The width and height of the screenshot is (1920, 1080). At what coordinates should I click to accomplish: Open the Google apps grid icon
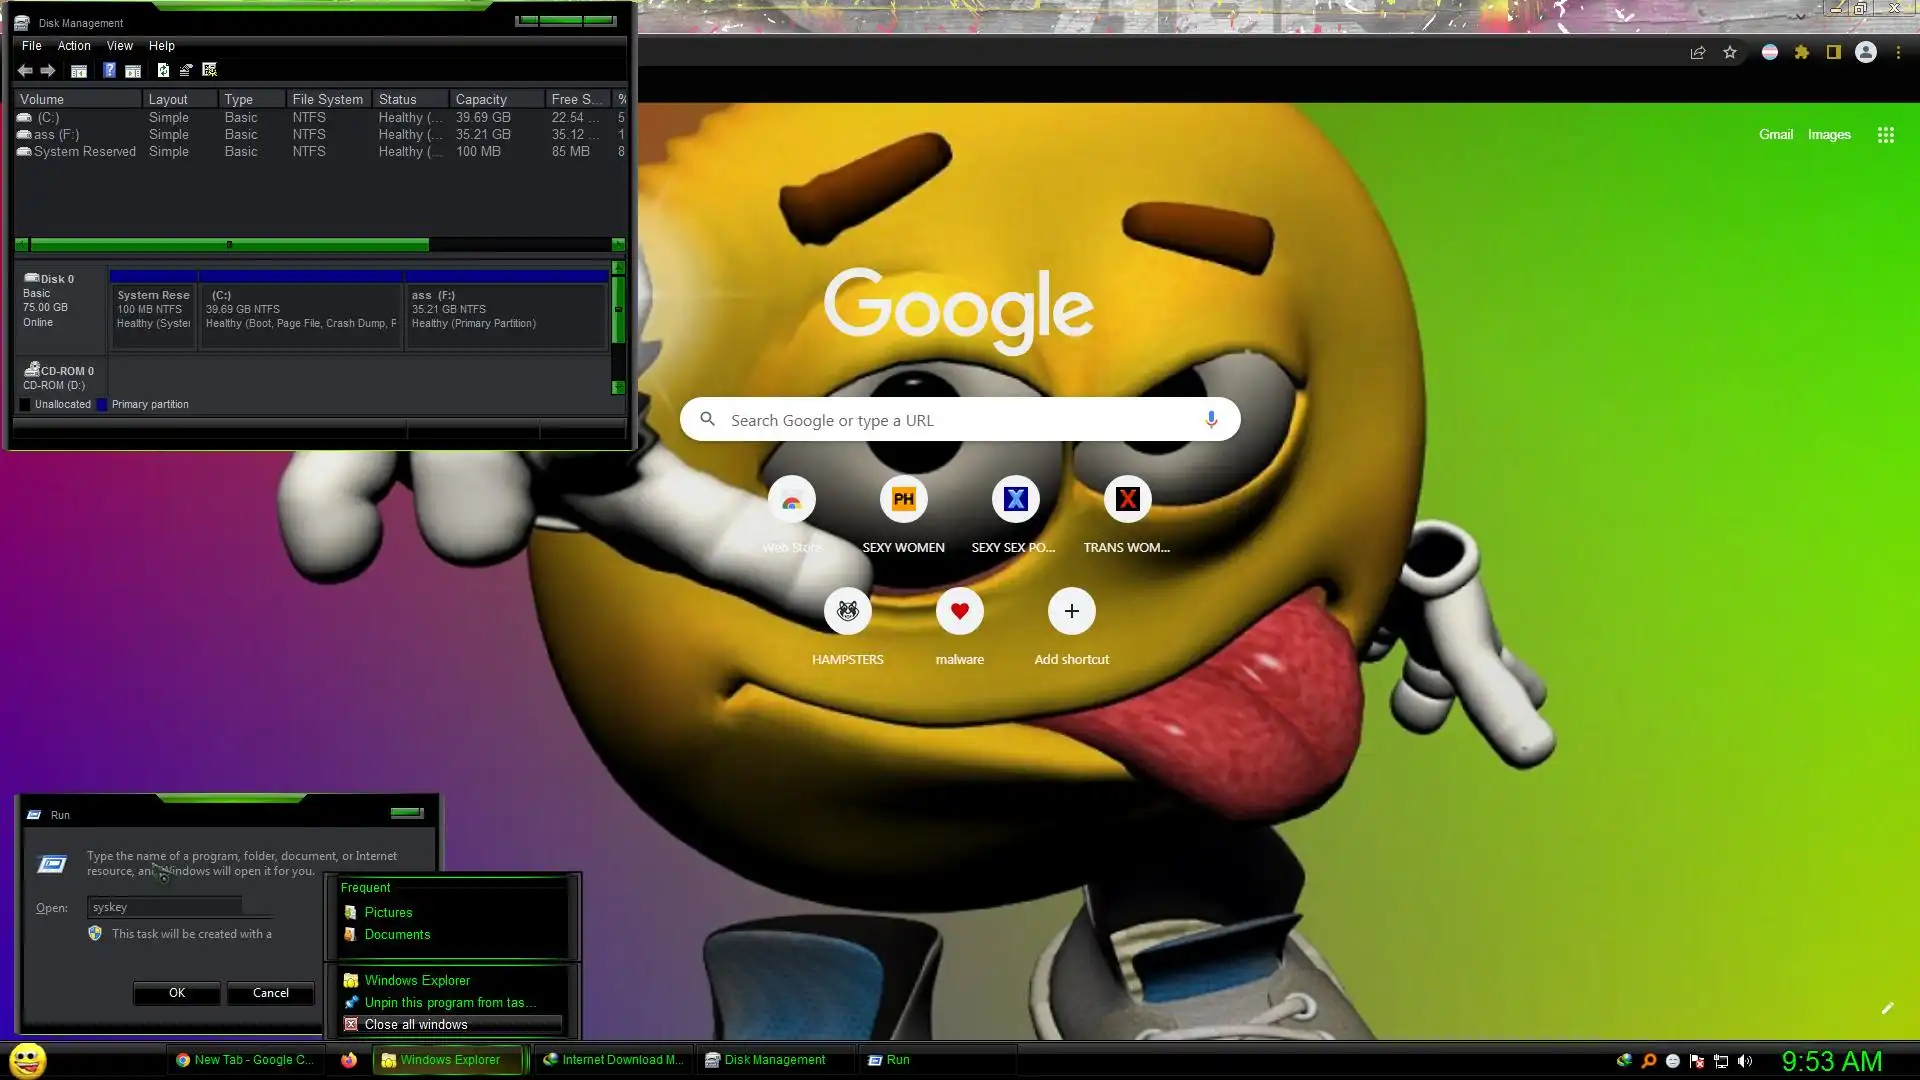click(x=1885, y=135)
